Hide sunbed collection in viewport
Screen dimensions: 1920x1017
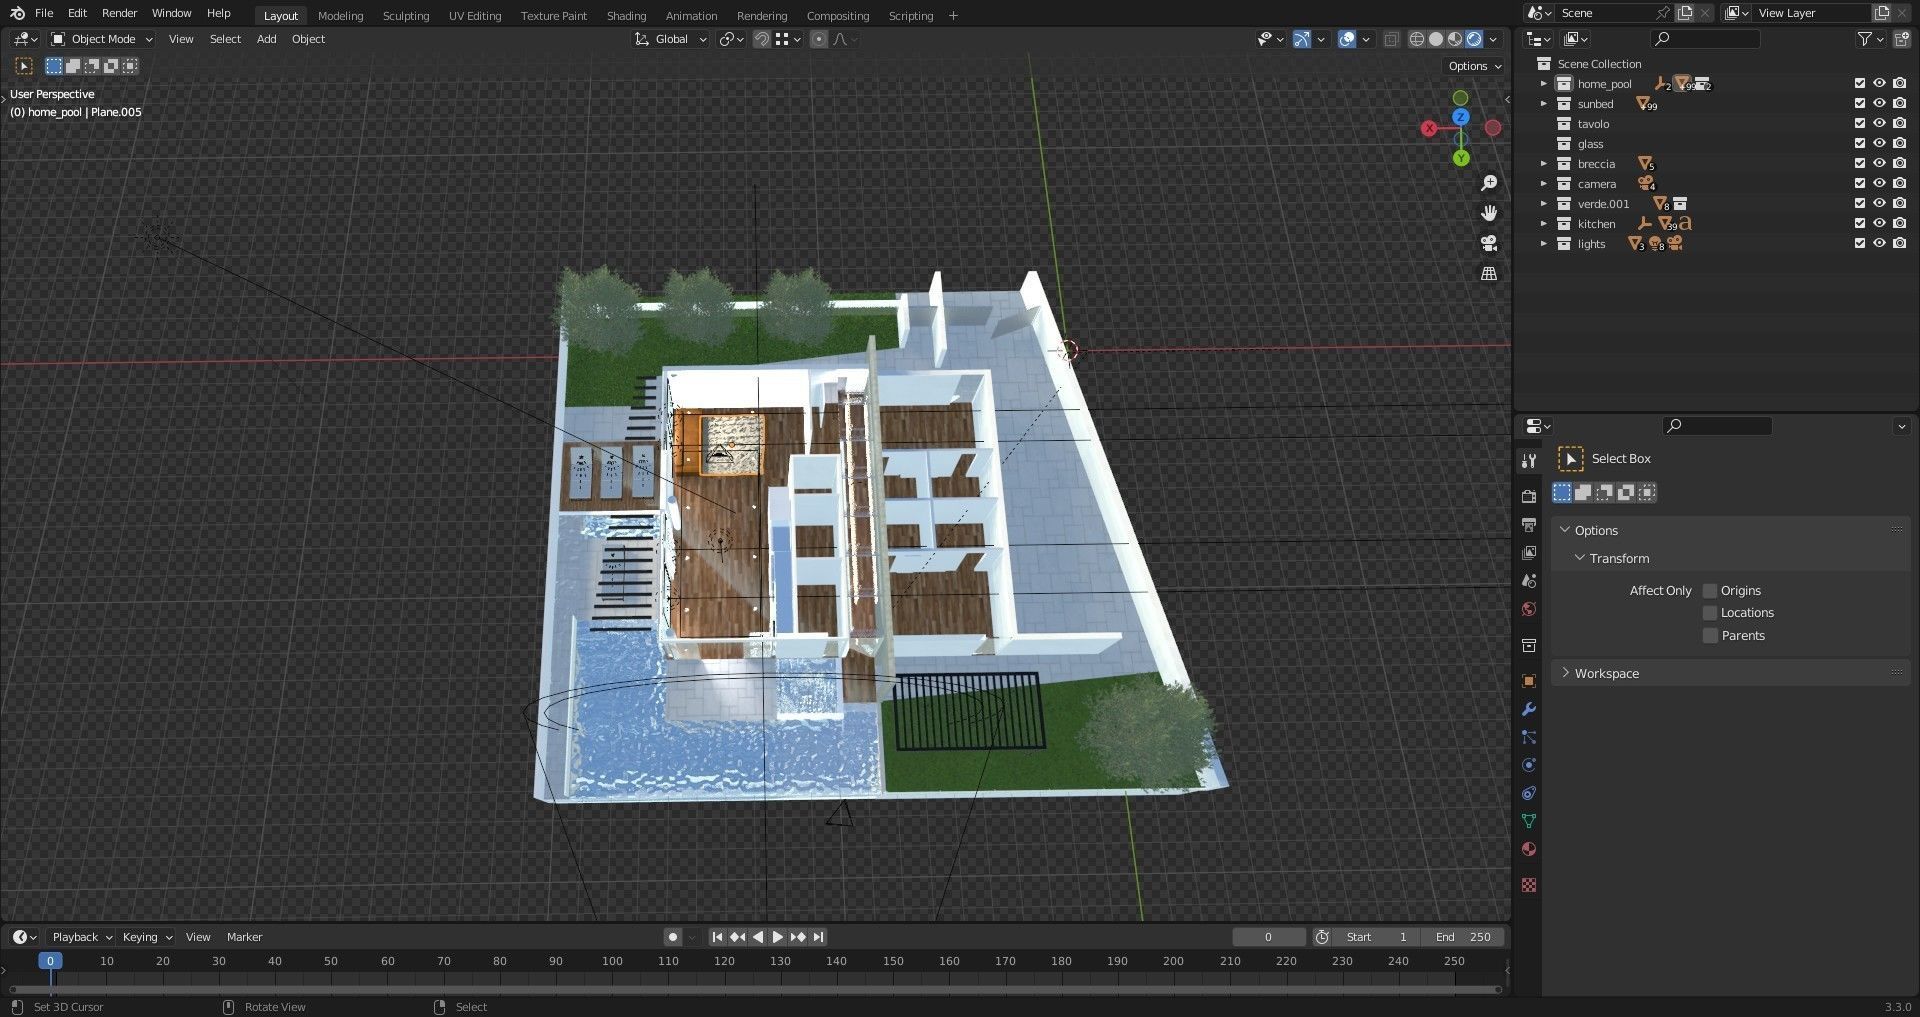pyautogui.click(x=1879, y=104)
